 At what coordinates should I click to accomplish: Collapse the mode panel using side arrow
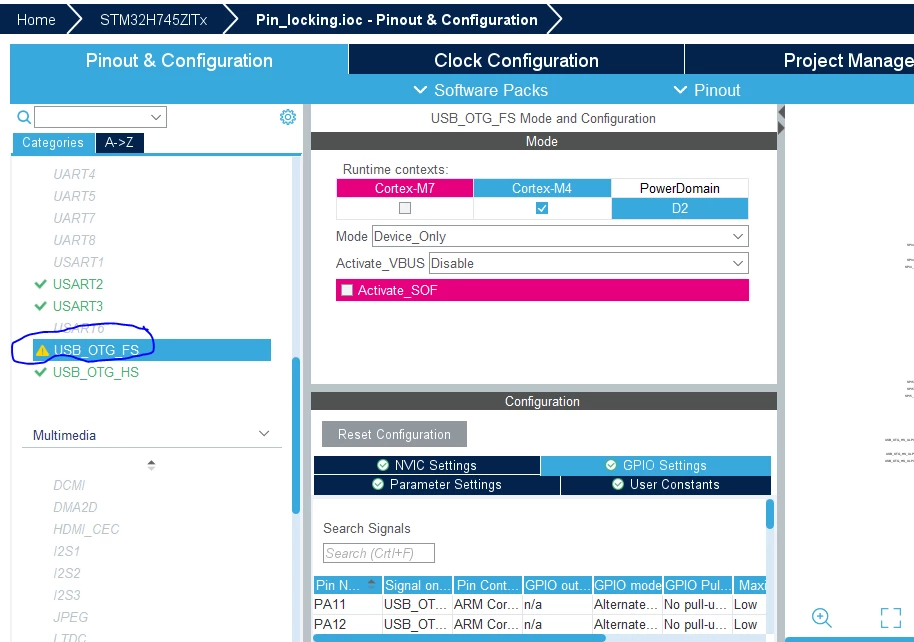point(782,112)
